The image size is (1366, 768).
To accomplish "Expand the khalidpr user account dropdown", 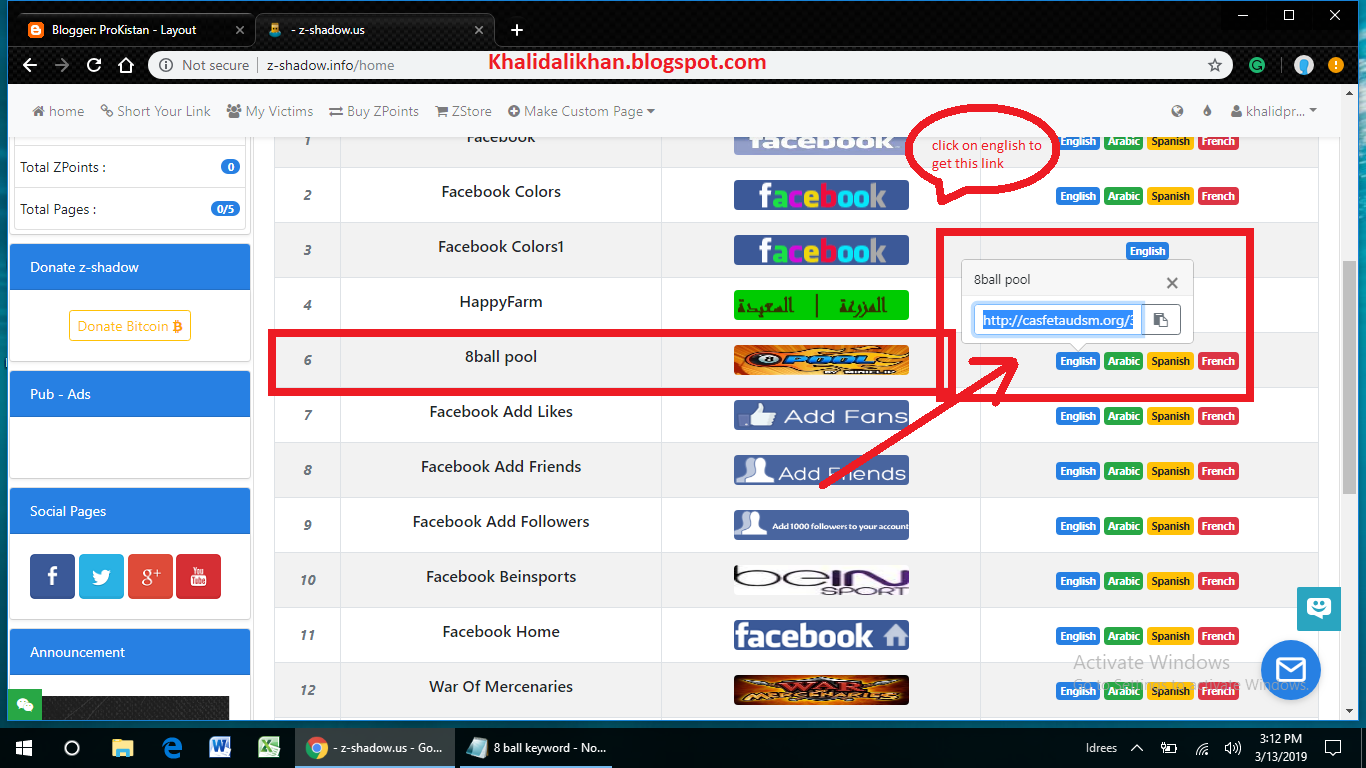I will tap(1273, 111).
